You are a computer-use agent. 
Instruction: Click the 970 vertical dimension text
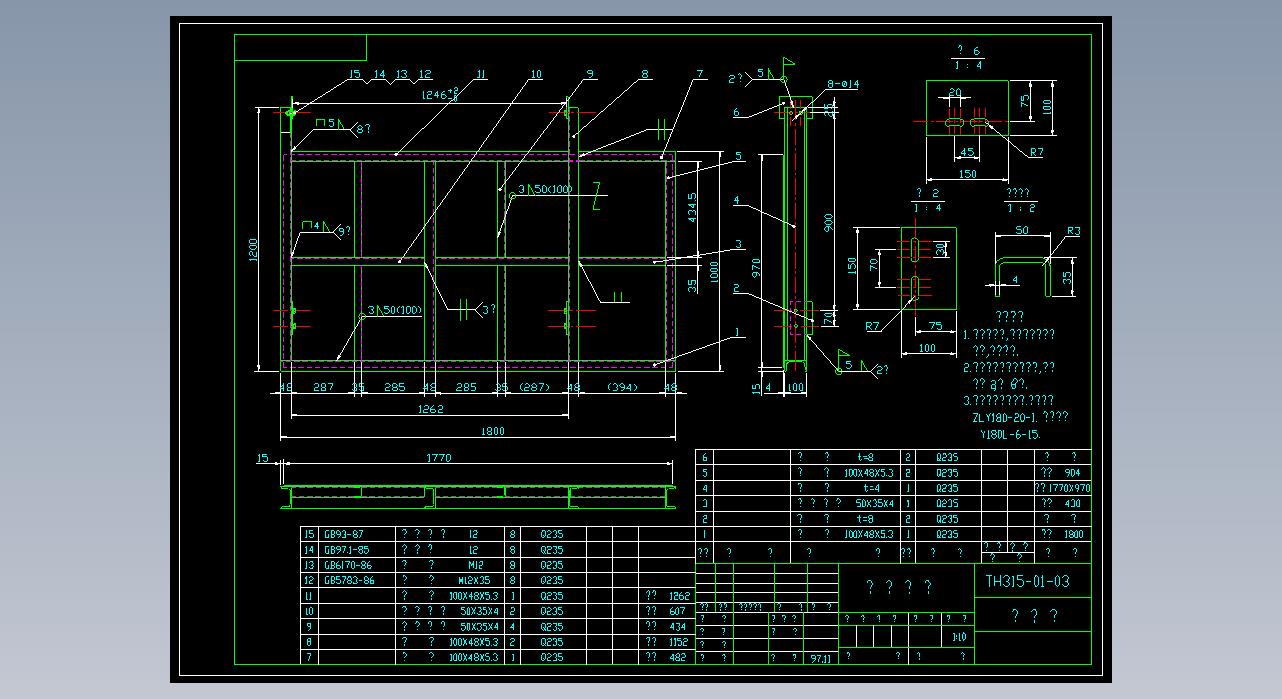[x=756, y=267]
